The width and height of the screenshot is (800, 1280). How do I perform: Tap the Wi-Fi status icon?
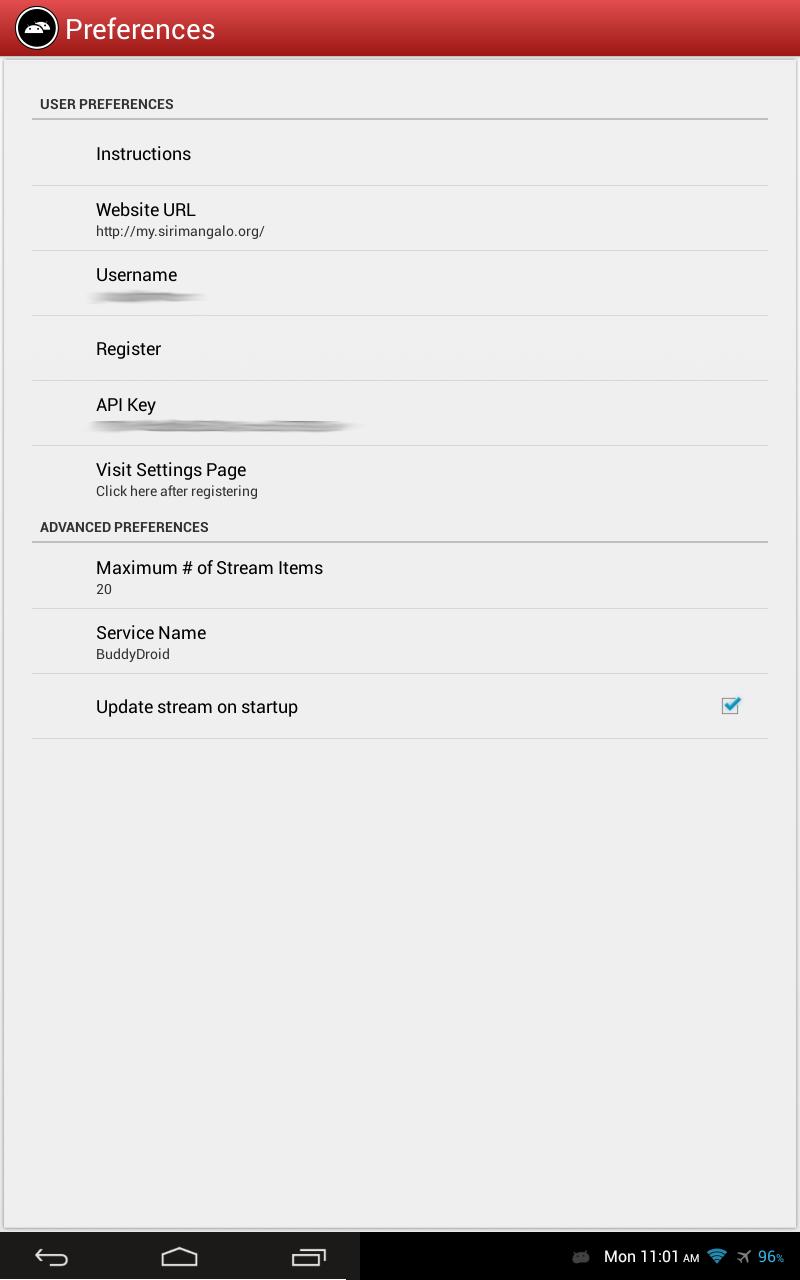717,1256
